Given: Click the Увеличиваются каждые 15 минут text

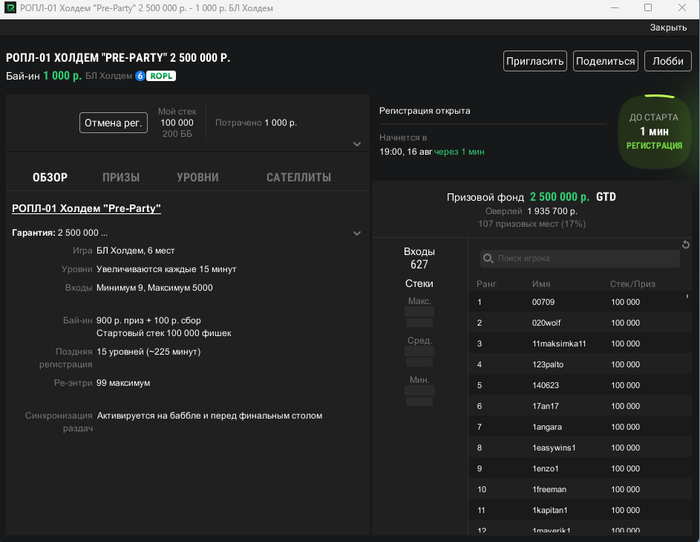Looking at the screenshot, I should pos(167,269).
